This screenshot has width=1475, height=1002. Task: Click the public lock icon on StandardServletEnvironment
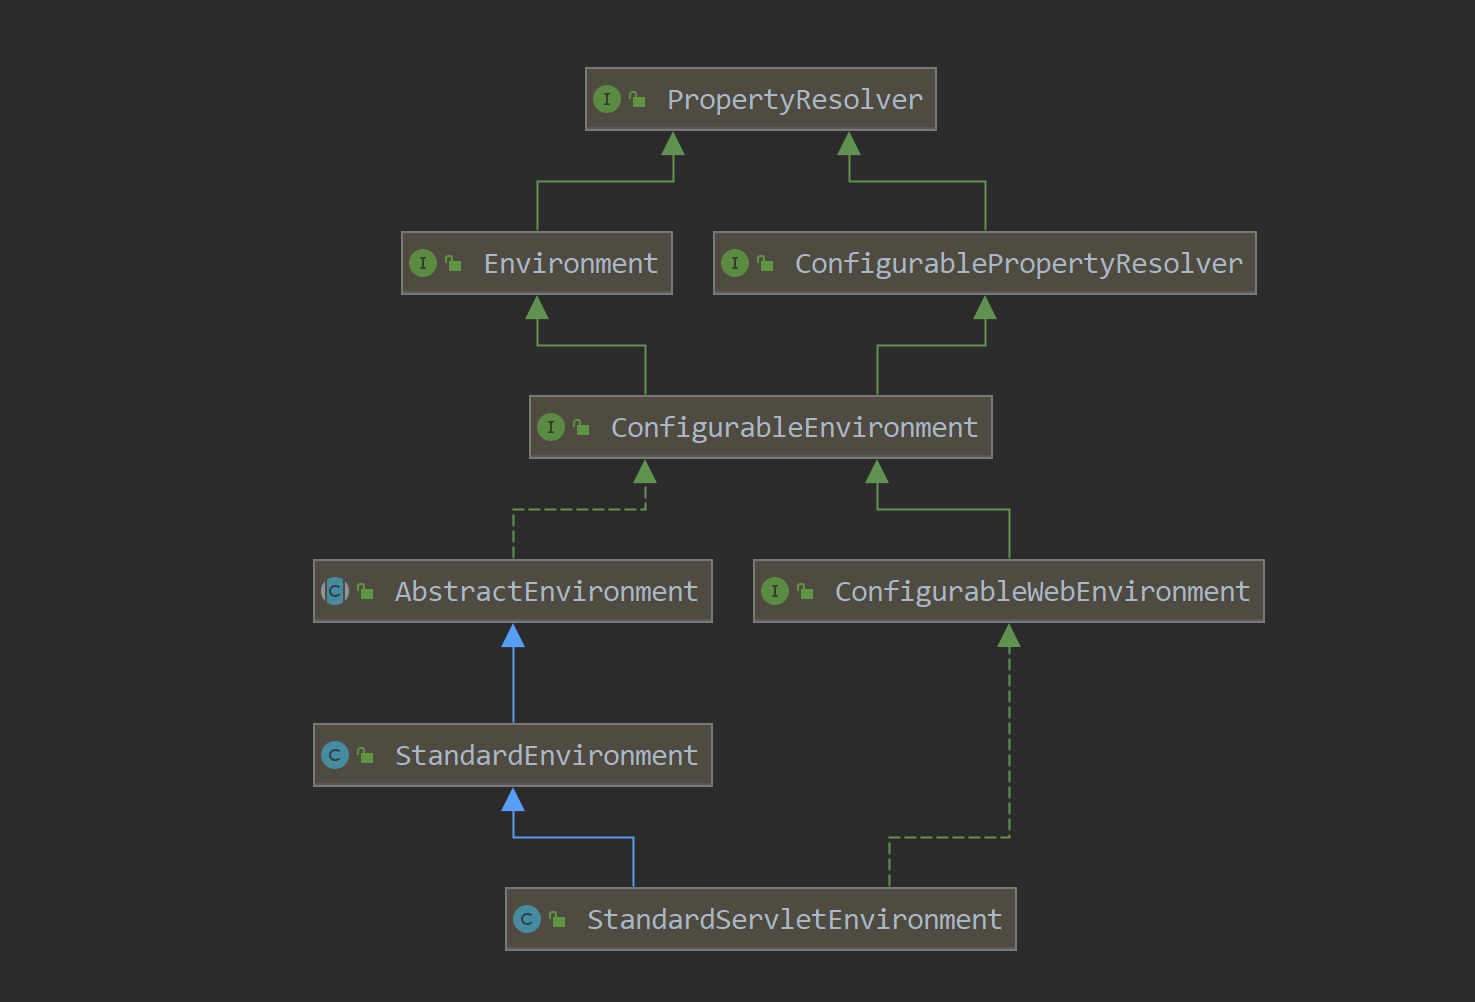click(557, 919)
